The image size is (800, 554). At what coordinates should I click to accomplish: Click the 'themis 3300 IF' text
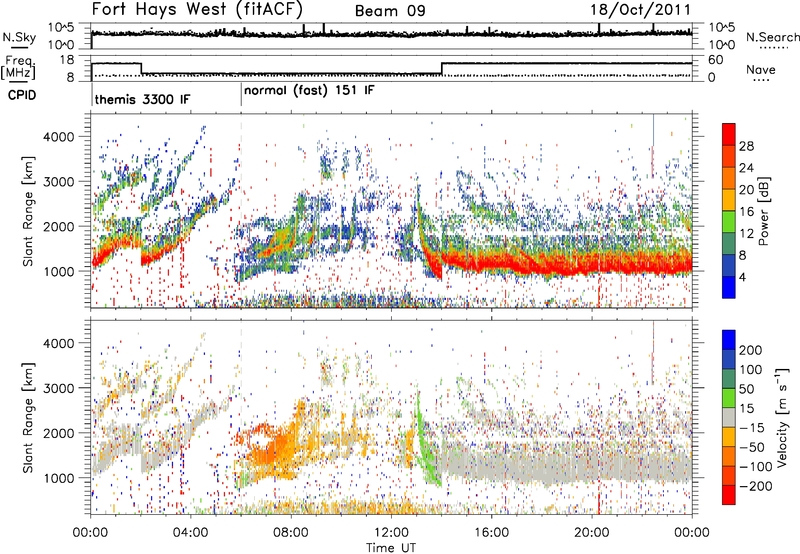(x=142, y=99)
